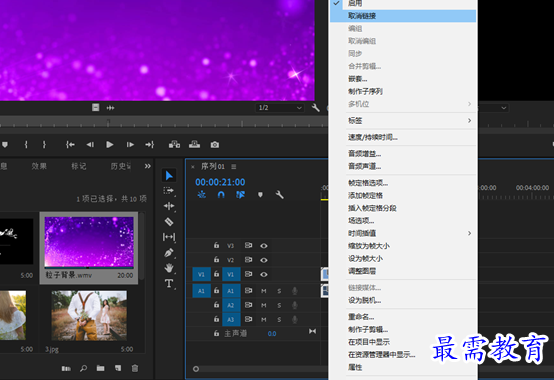
Task: Add marker in Program monitor
Action: [5, 145]
